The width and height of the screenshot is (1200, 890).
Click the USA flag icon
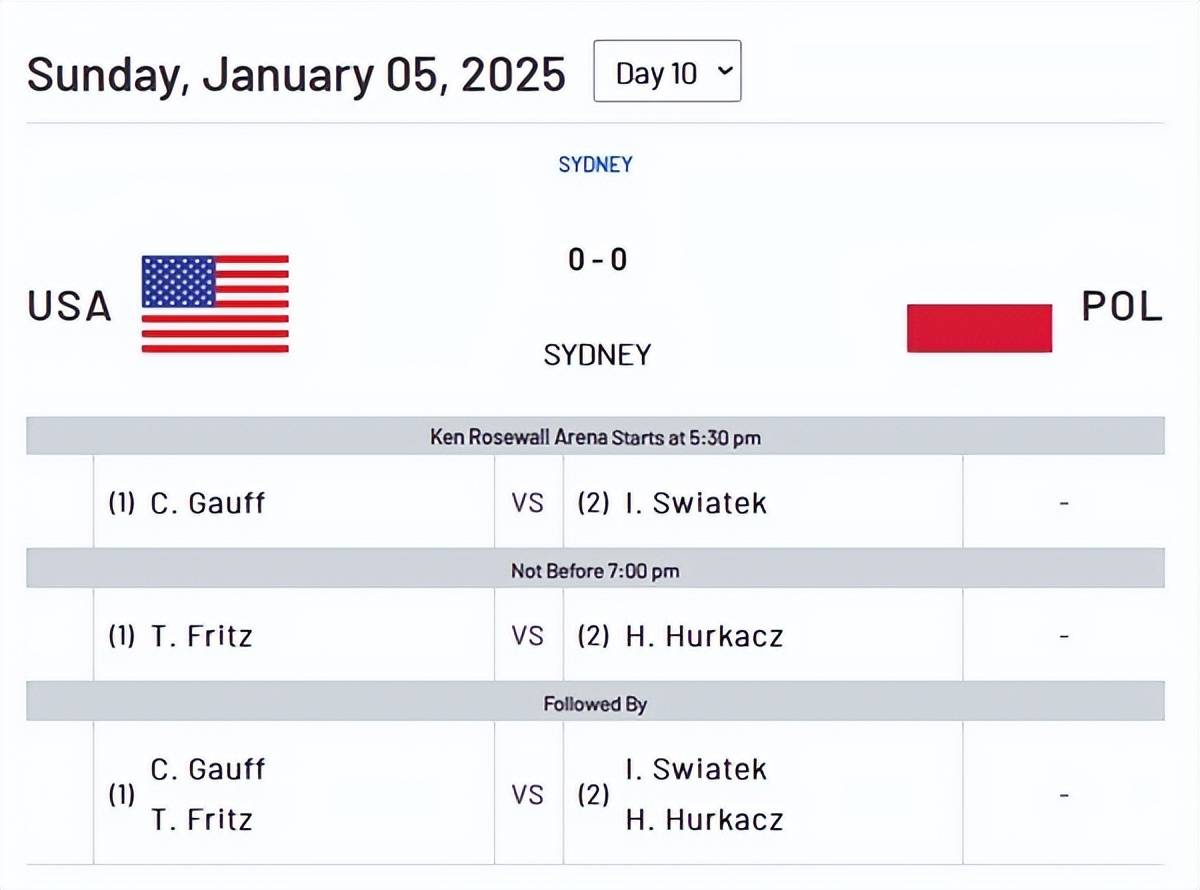pos(215,304)
